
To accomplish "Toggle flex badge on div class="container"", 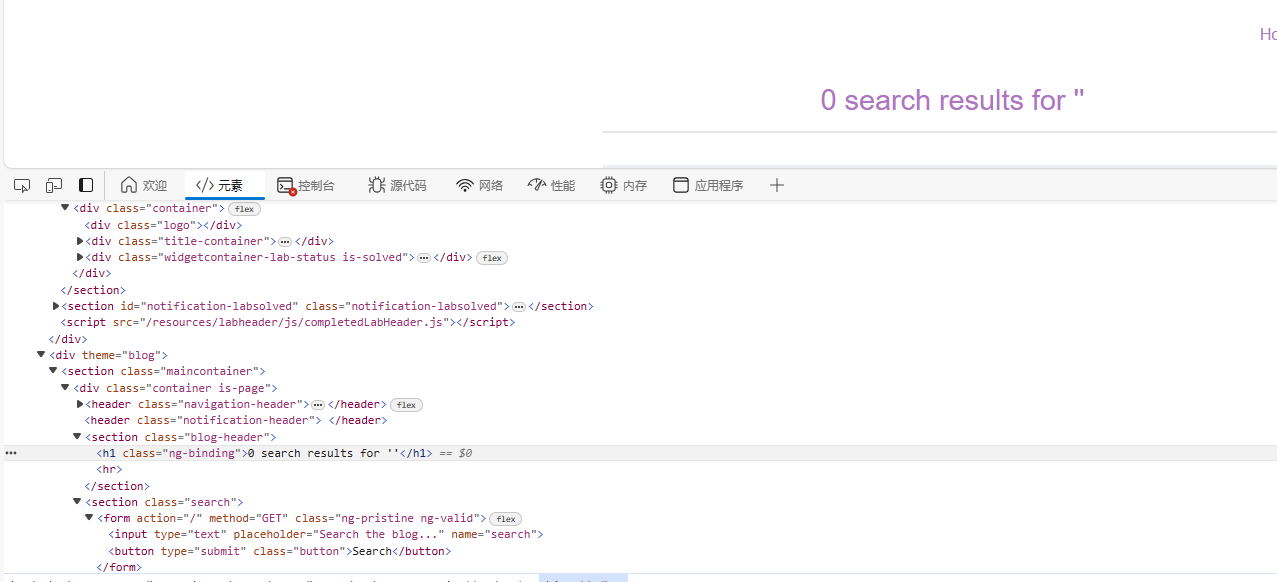I will tap(244, 209).
